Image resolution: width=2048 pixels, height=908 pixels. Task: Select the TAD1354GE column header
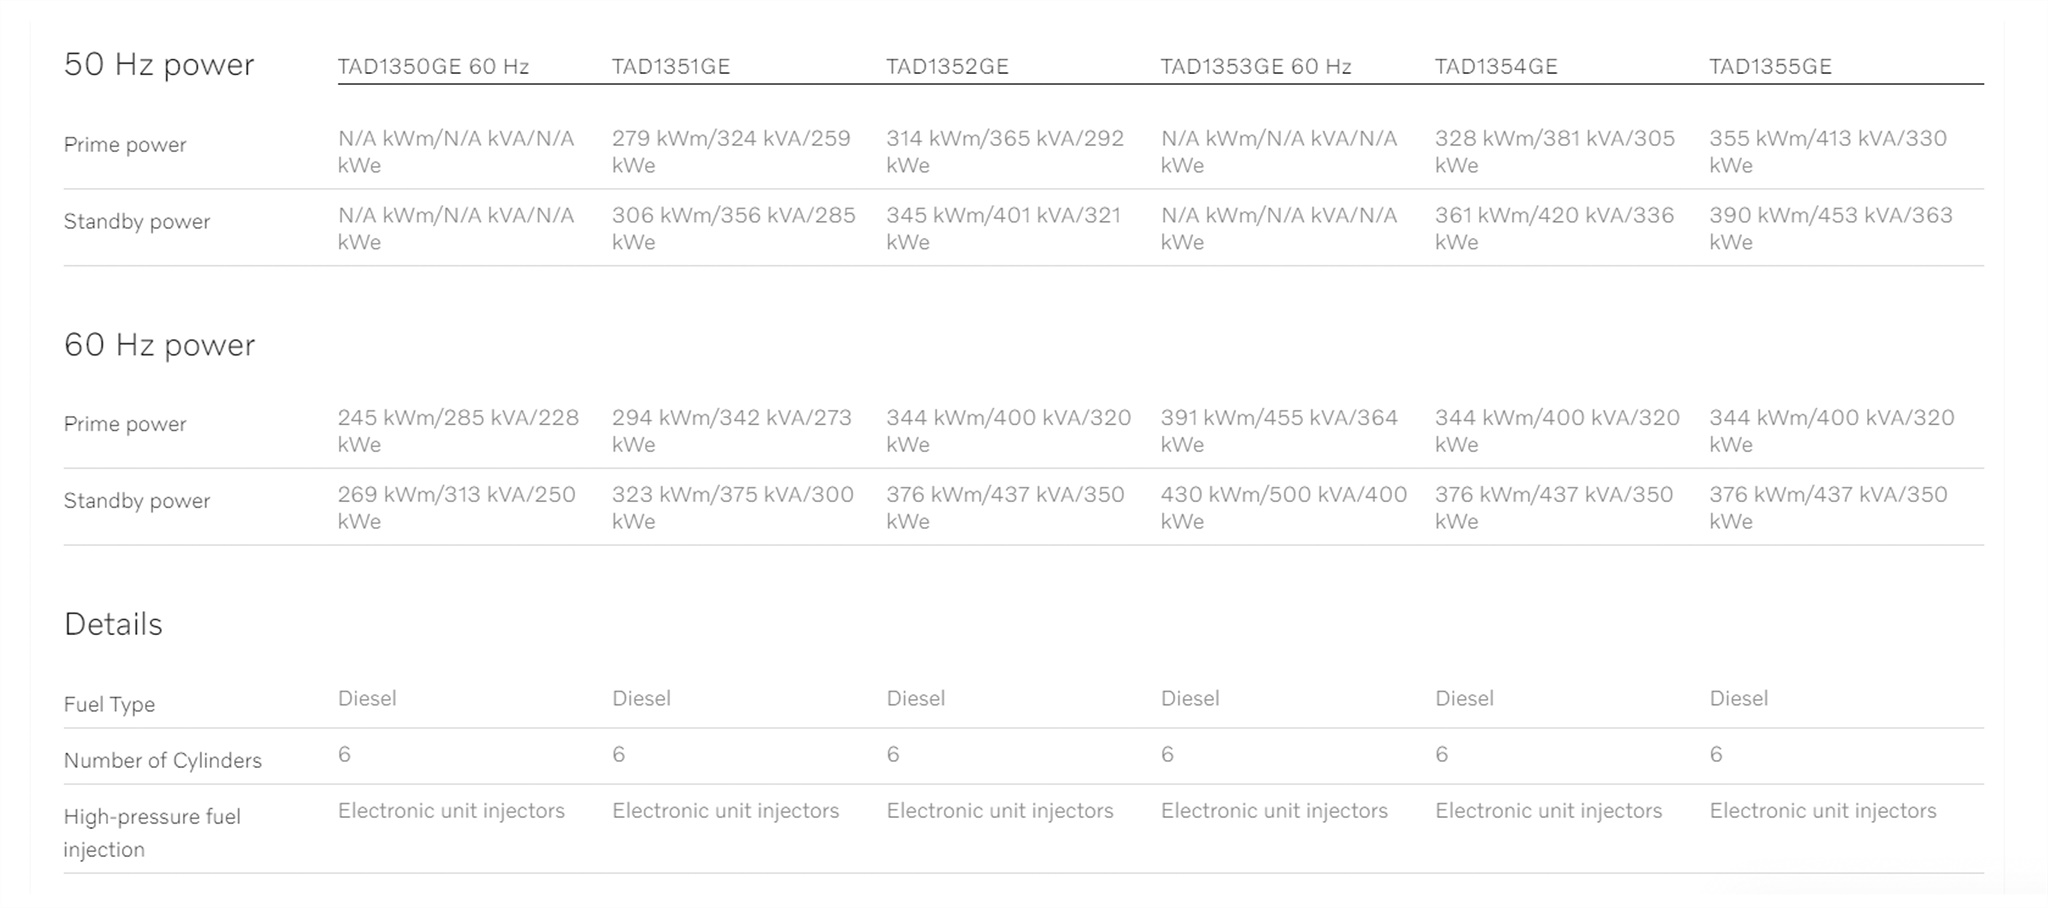1496,66
